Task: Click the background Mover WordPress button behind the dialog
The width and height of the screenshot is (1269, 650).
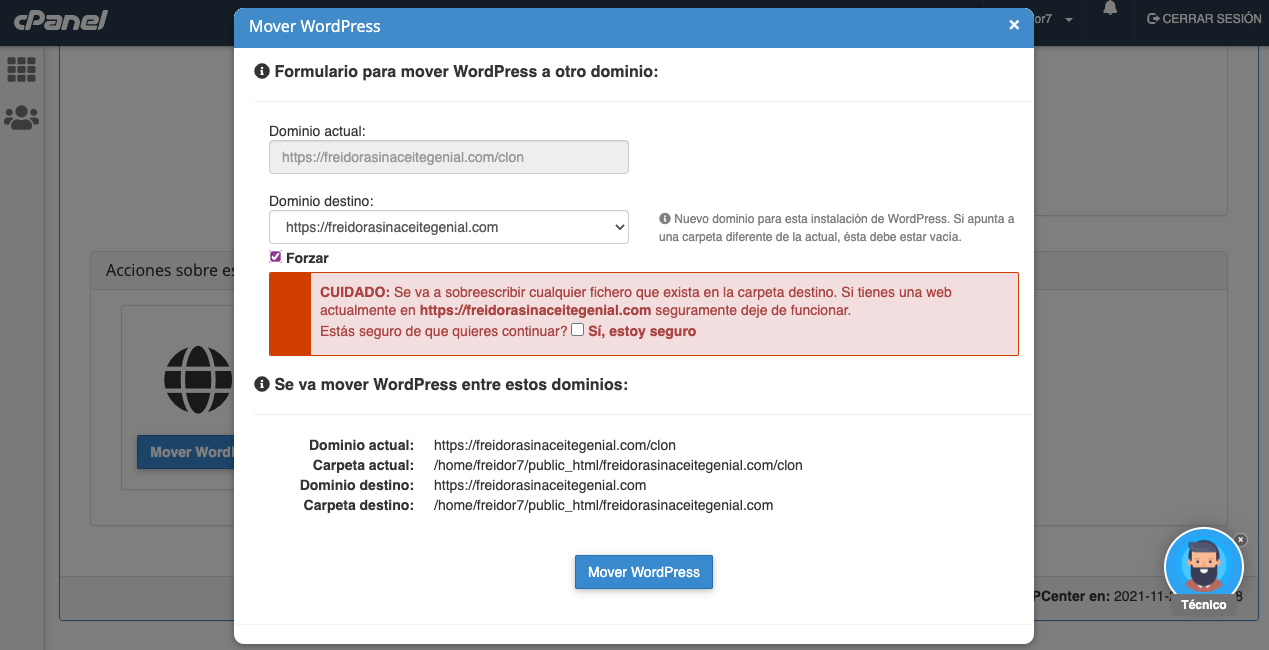Action: pyautogui.click(x=186, y=452)
